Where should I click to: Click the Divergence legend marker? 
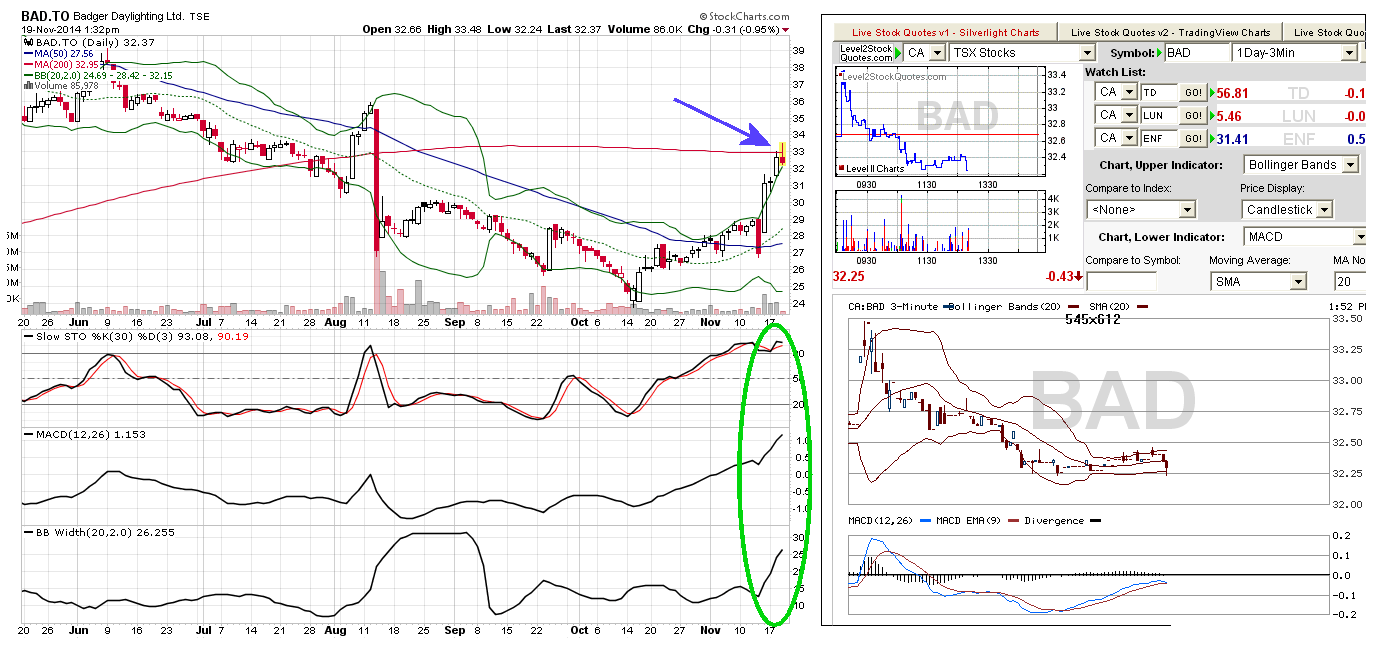1095,521
